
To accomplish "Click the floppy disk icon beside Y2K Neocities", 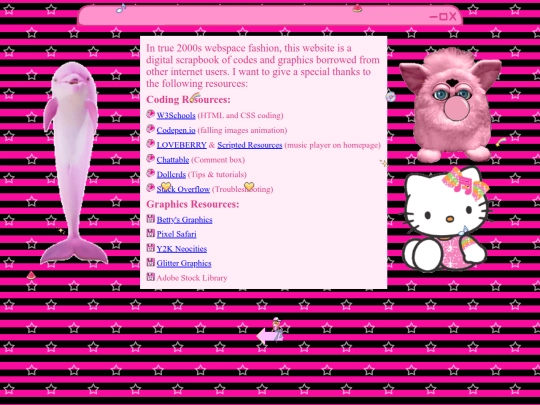I will [x=150, y=248].
